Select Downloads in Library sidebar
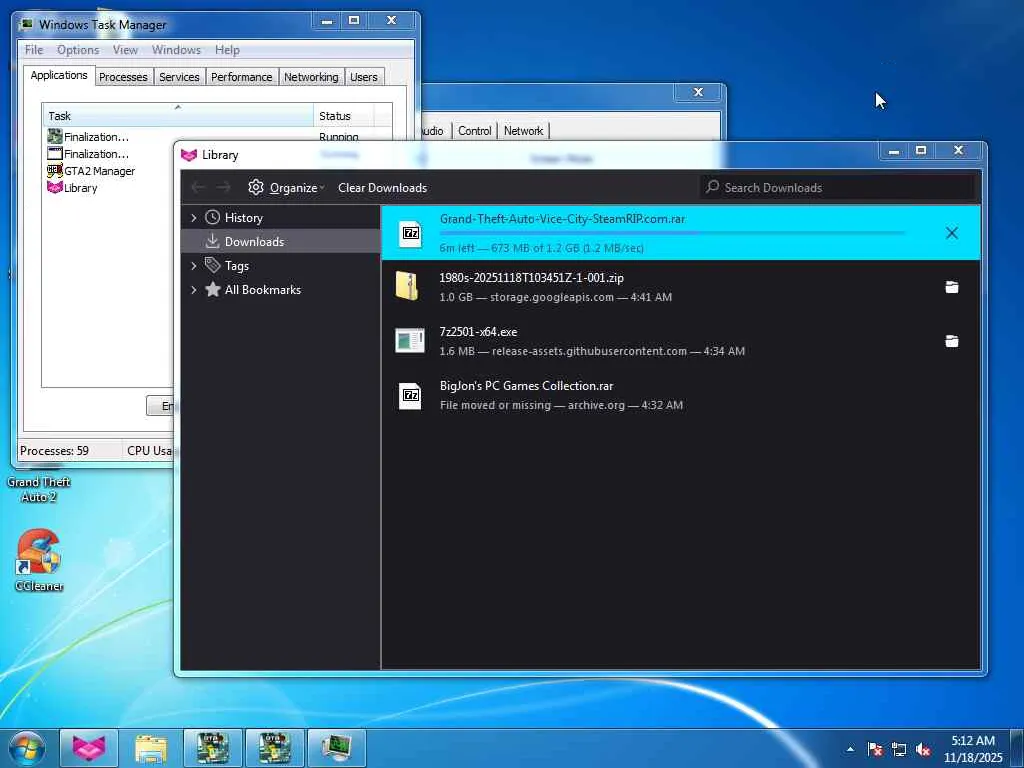 point(281,242)
